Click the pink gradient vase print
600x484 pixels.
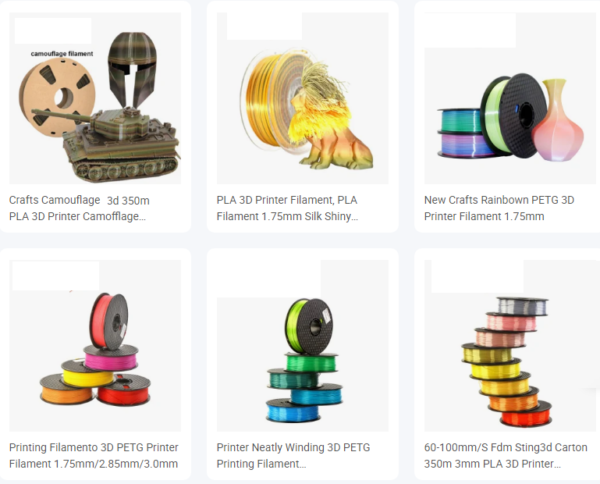point(558,120)
